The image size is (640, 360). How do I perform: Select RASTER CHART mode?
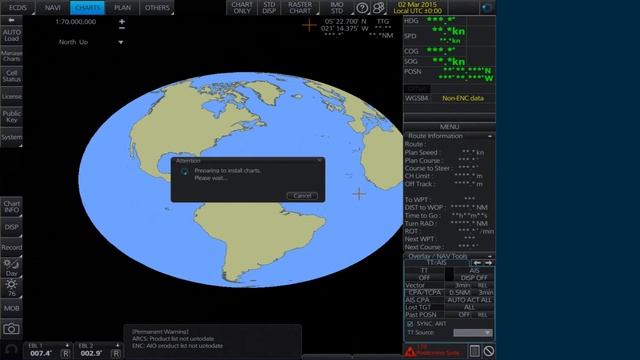[300, 8]
